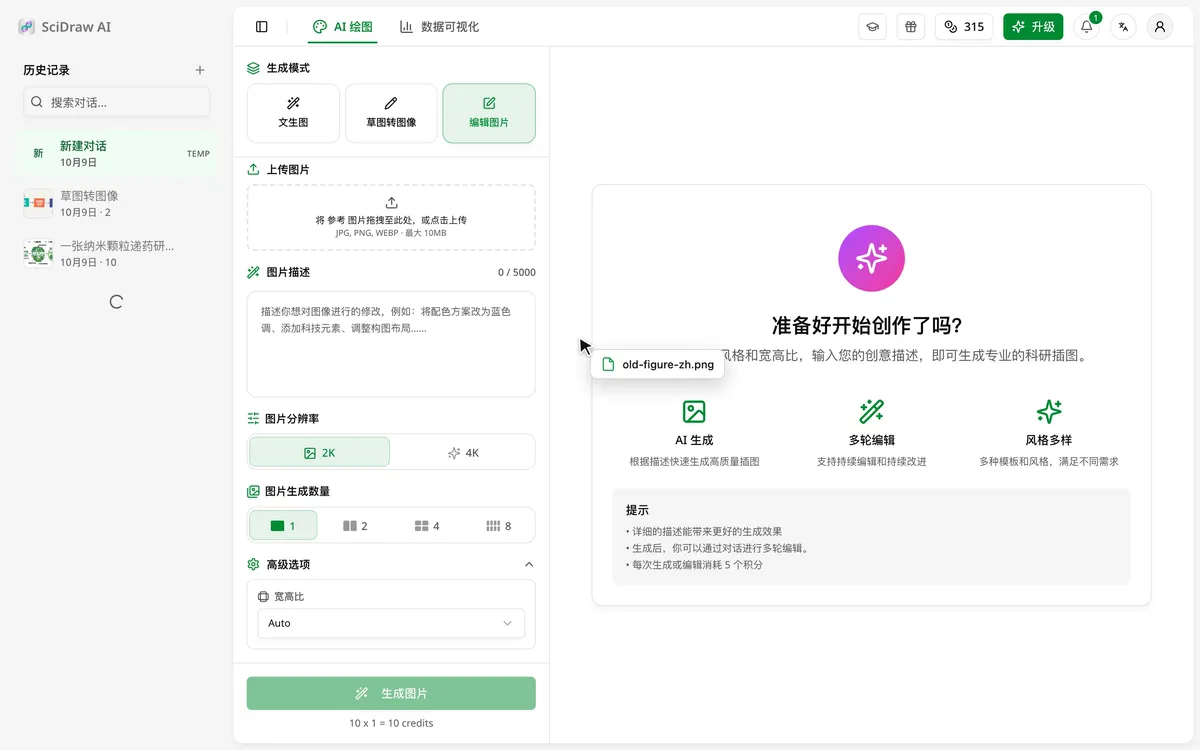This screenshot has width=1200, height=750.
Task: Click the pink sparkle circle icon
Action: (871, 258)
